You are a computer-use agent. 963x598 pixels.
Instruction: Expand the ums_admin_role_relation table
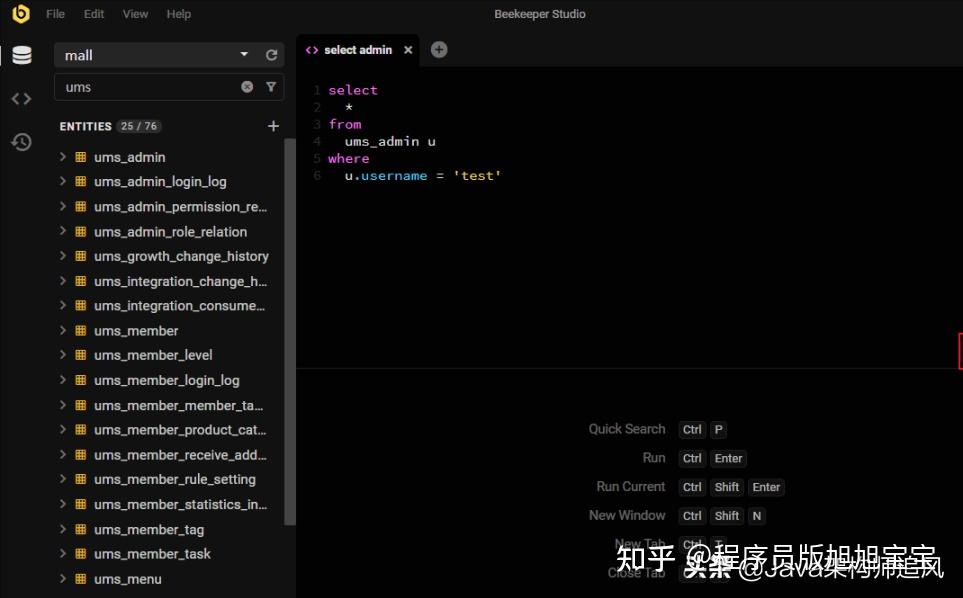[63, 231]
